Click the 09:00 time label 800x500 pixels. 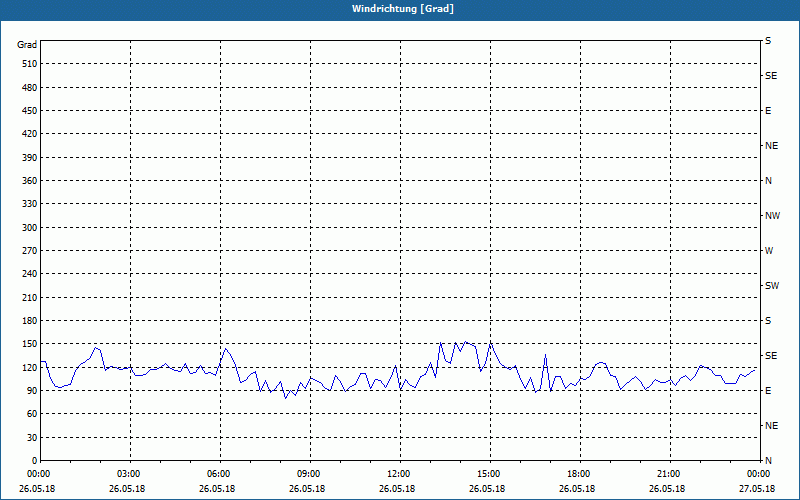coord(309,474)
